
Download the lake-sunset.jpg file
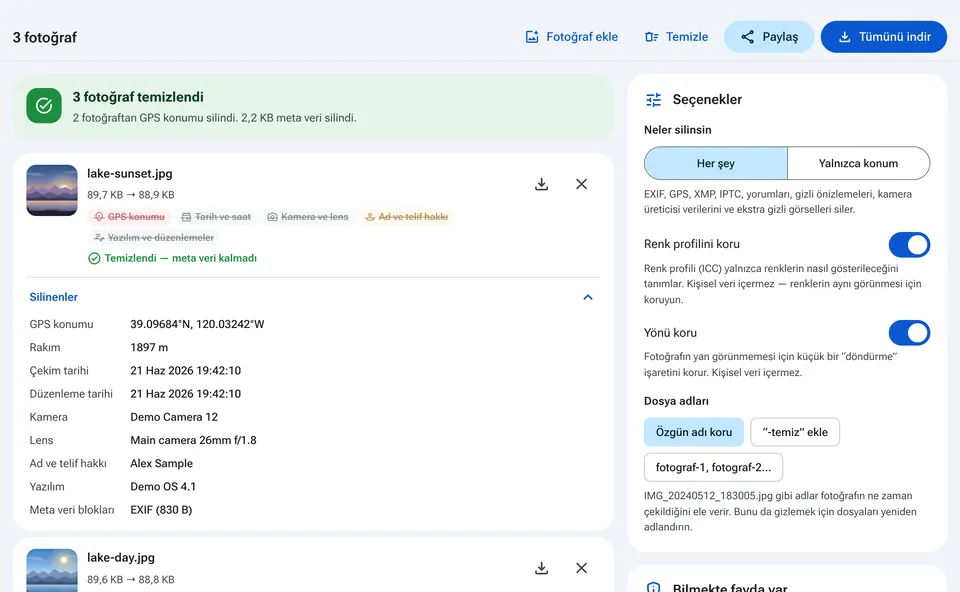pyautogui.click(x=541, y=184)
